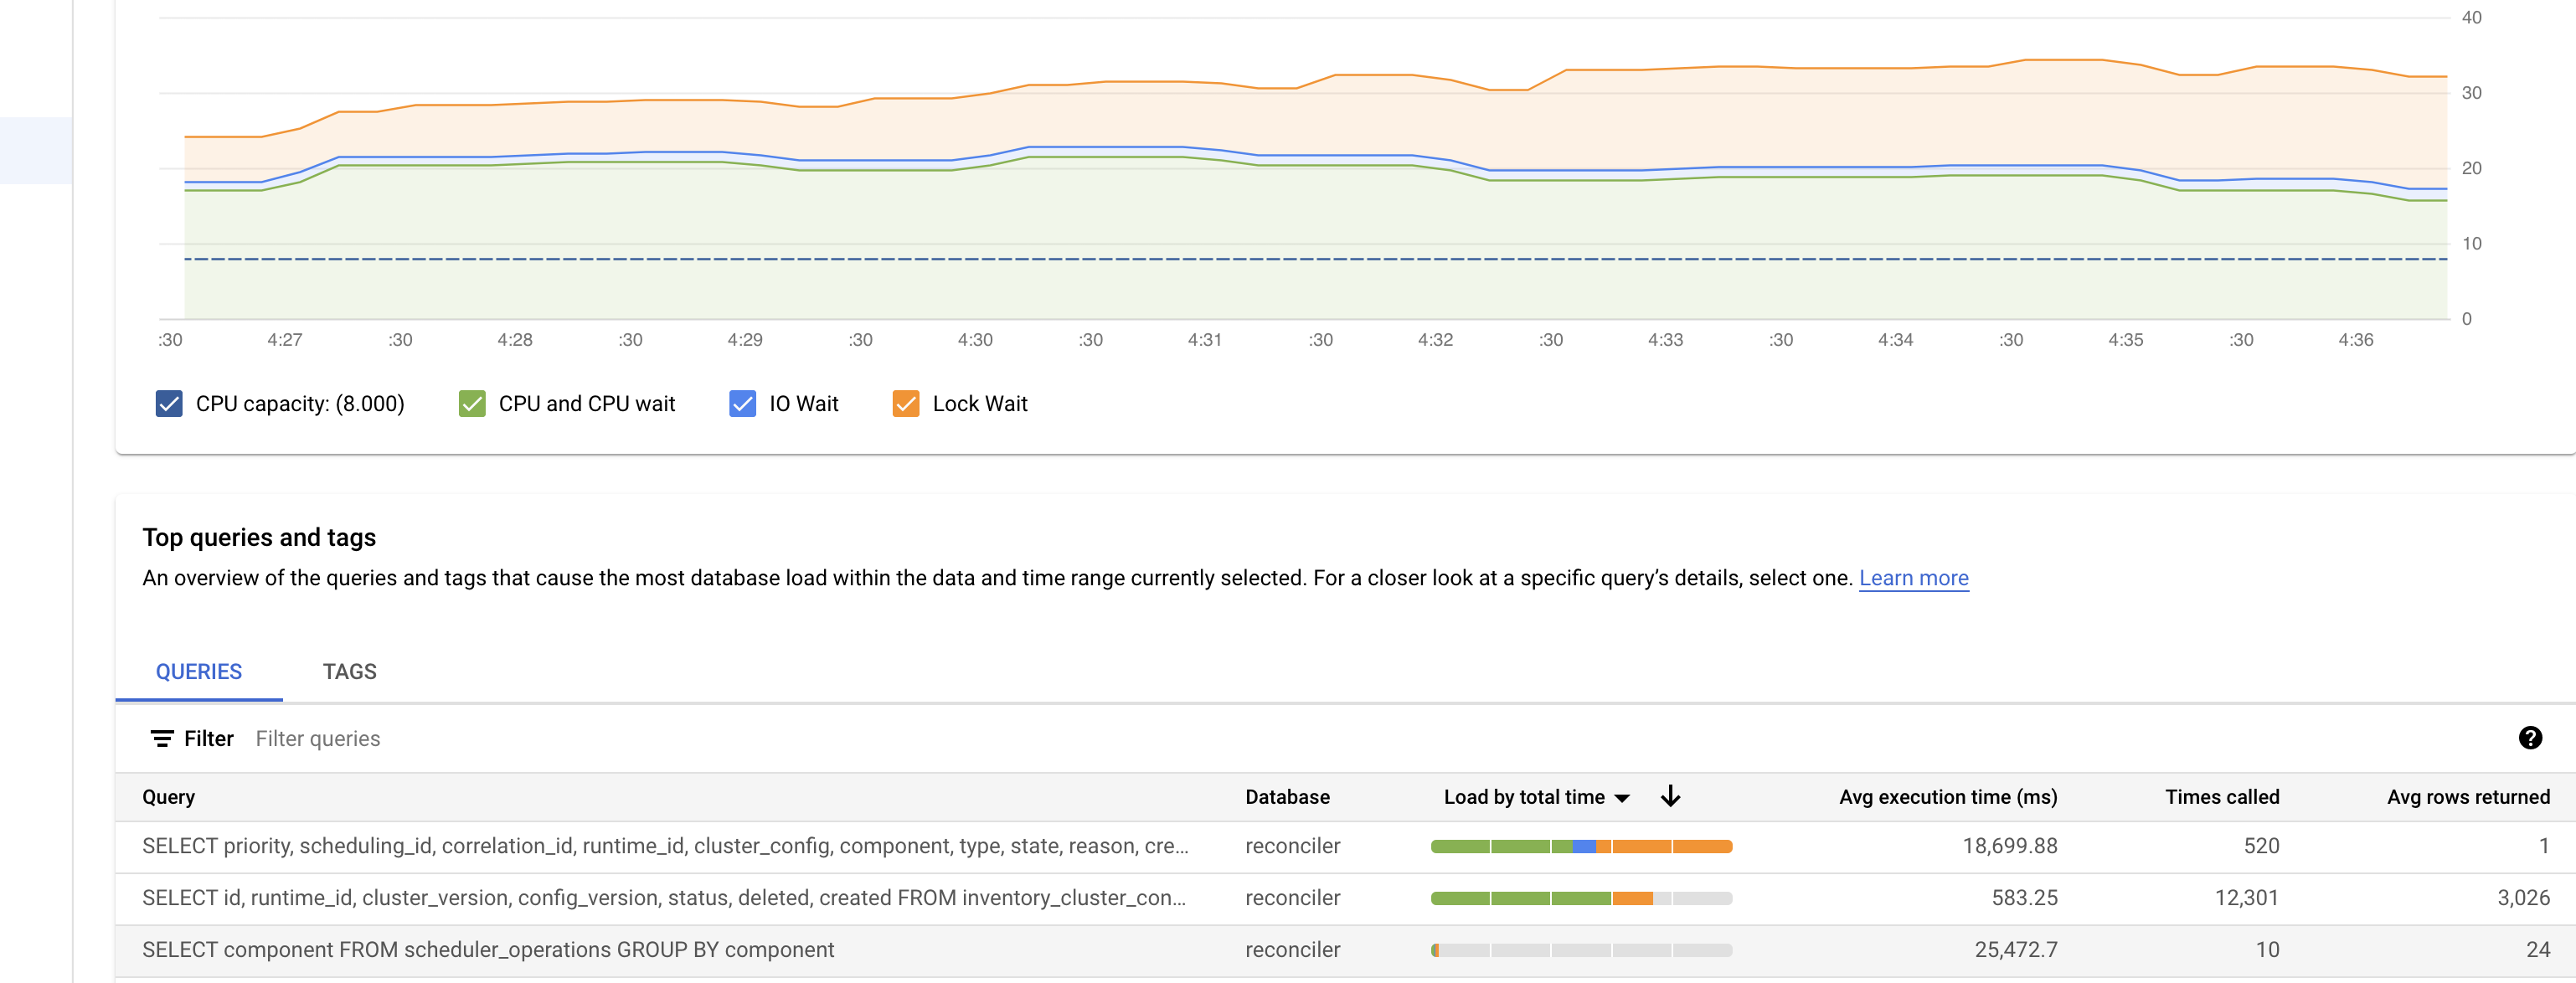Select the QUERIES tab

[x=199, y=671]
